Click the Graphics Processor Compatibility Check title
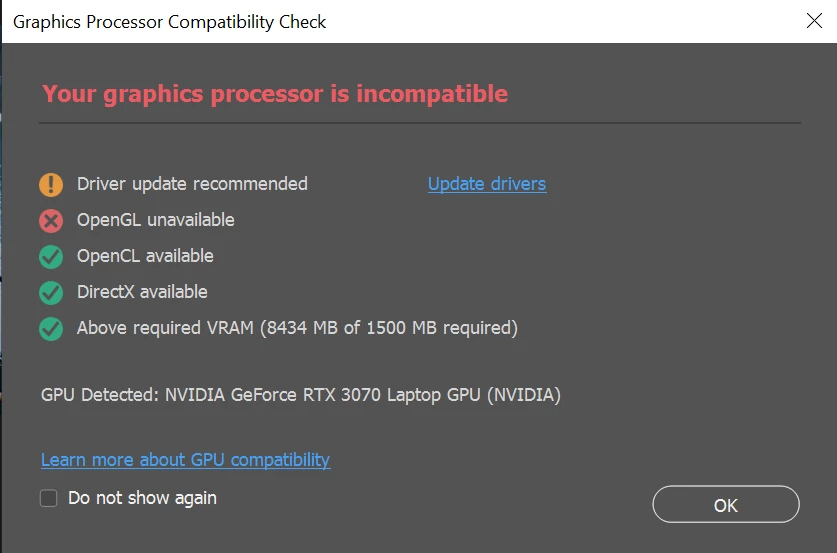 169,22
